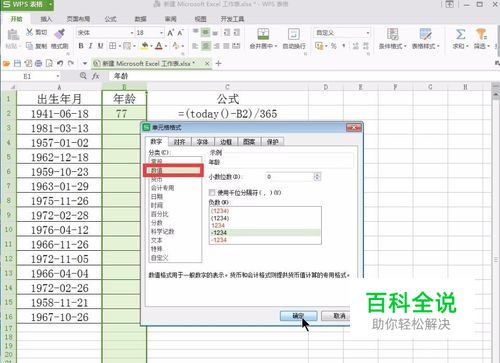This screenshot has width=500, height=363.
Task: Click the font color A icon
Action: point(159,46)
